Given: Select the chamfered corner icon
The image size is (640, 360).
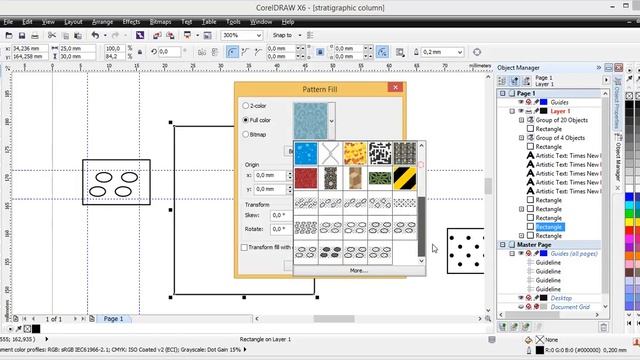Looking at the screenshot, I should click(x=258, y=52).
